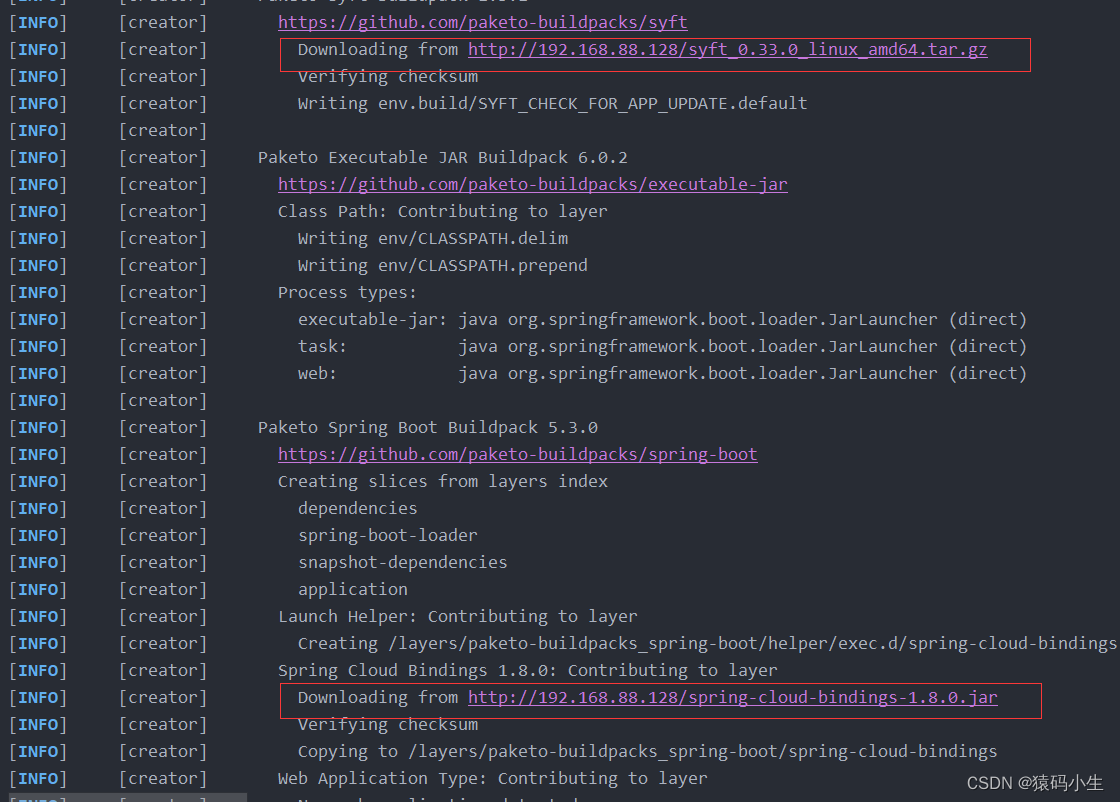Select the 'Spring Cloud Bindings 1.8.0' layer line
Image resolution: width=1120 pixels, height=802 pixels.
coord(526,669)
